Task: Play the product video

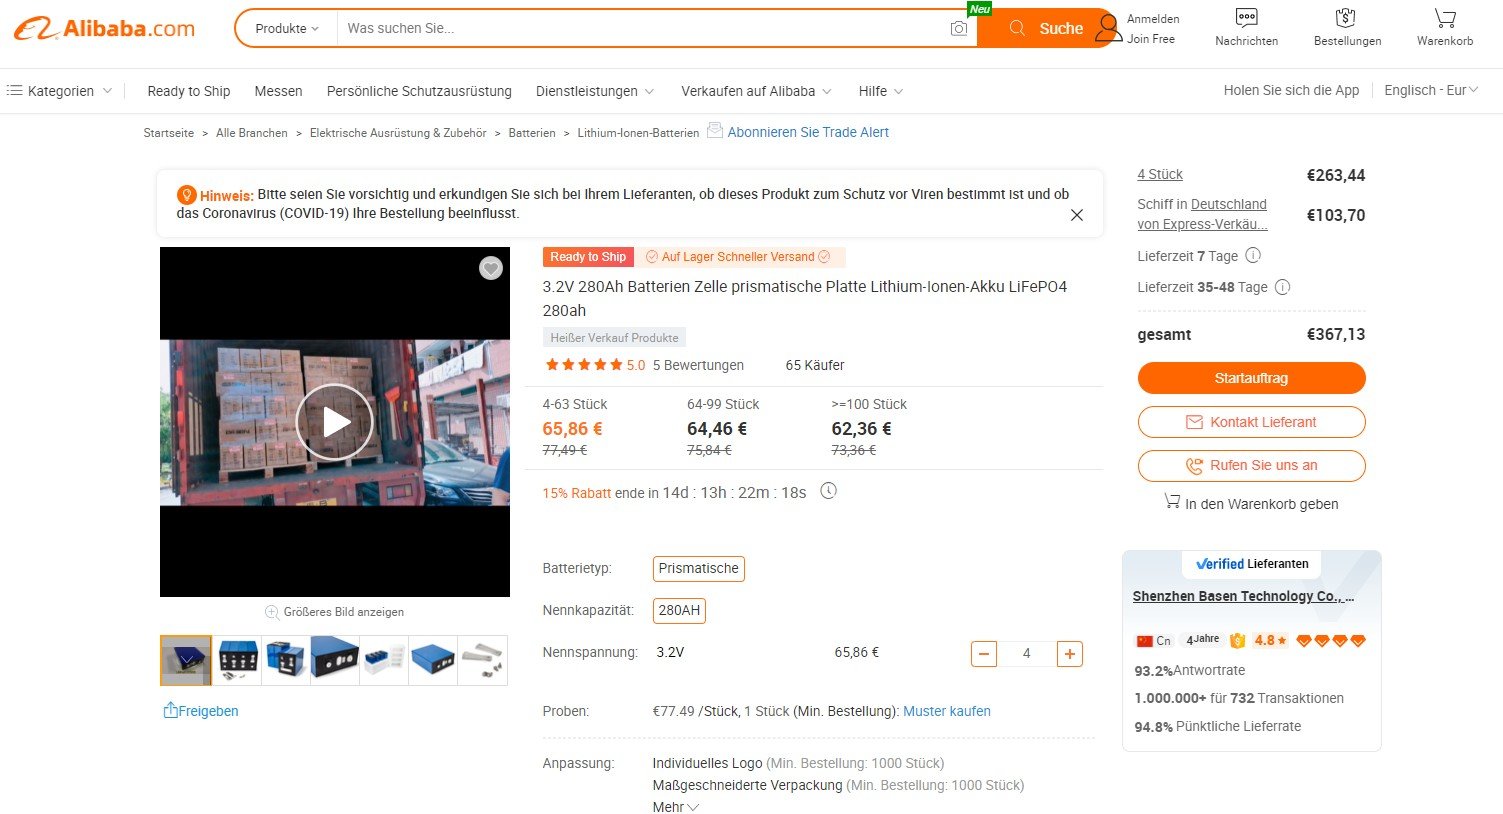Action: (334, 422)
